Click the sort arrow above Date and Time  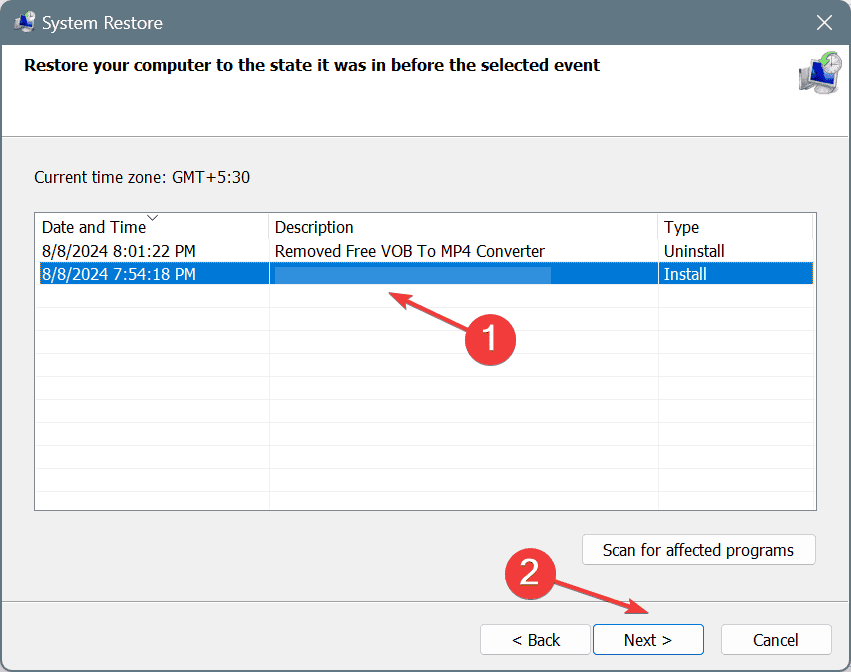tap(152, 217)
